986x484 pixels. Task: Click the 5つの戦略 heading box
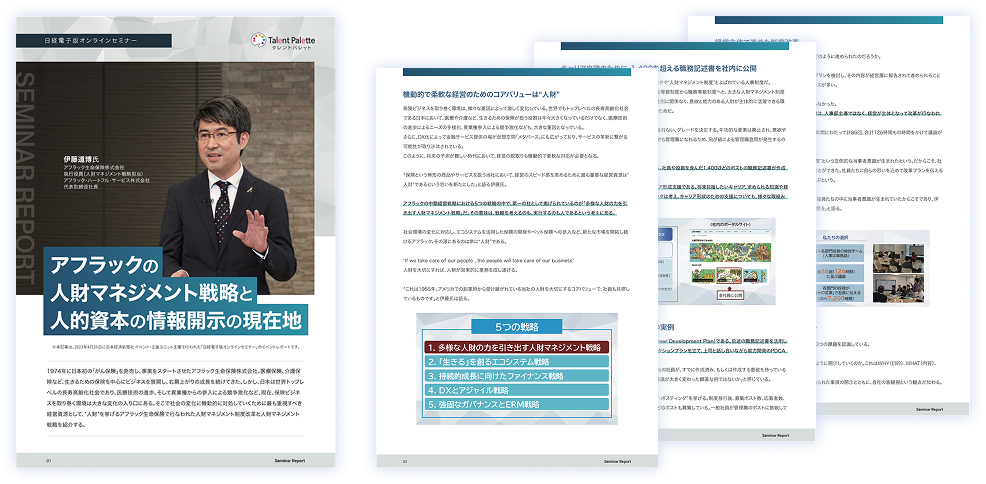516,327
